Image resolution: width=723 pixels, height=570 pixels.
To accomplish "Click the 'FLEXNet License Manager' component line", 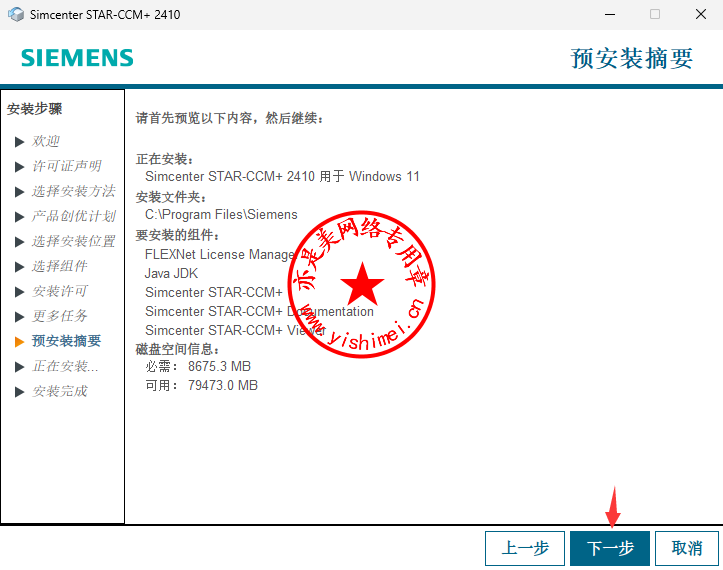I will [x=219, y=255].
